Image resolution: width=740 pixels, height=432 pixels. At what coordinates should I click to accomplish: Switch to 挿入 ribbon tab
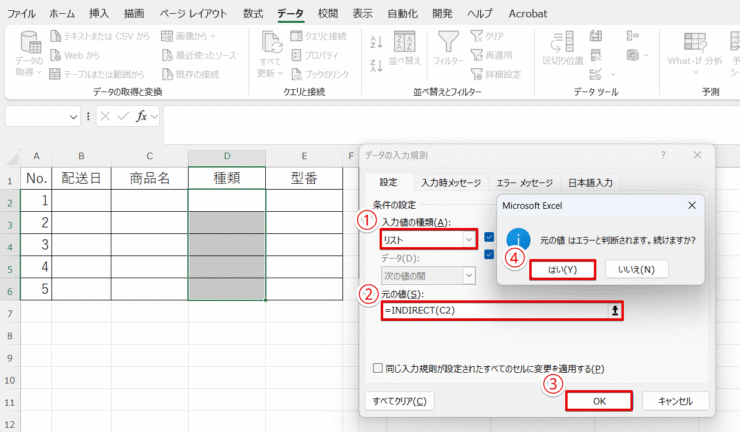tap(99, 14)
